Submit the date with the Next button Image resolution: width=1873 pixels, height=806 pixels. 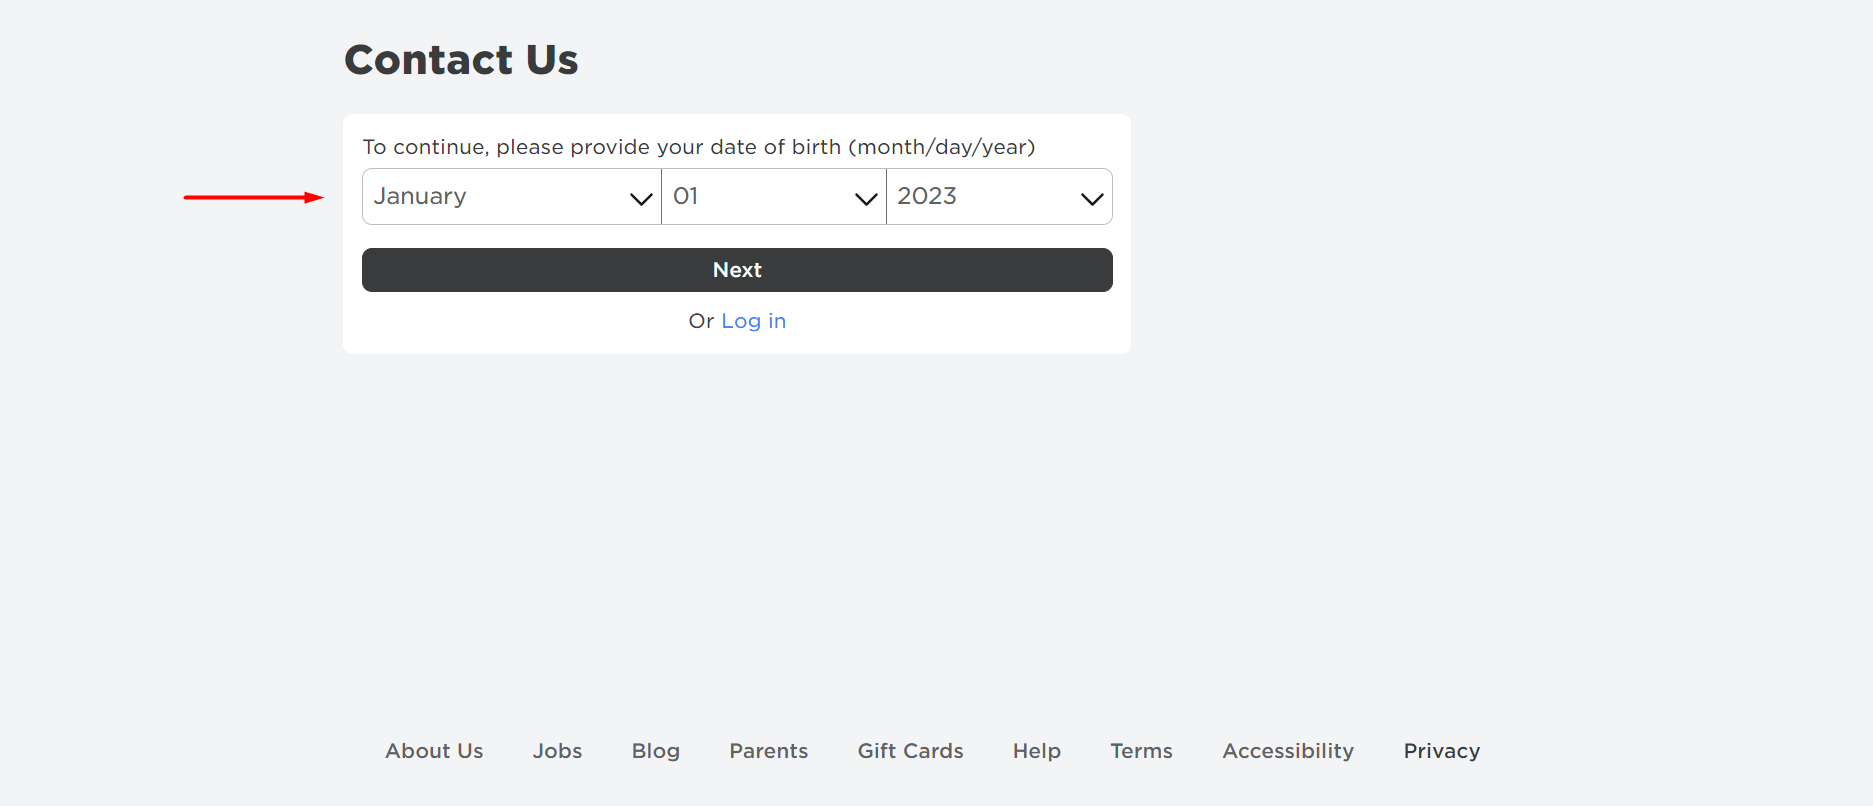click(737, 270)
